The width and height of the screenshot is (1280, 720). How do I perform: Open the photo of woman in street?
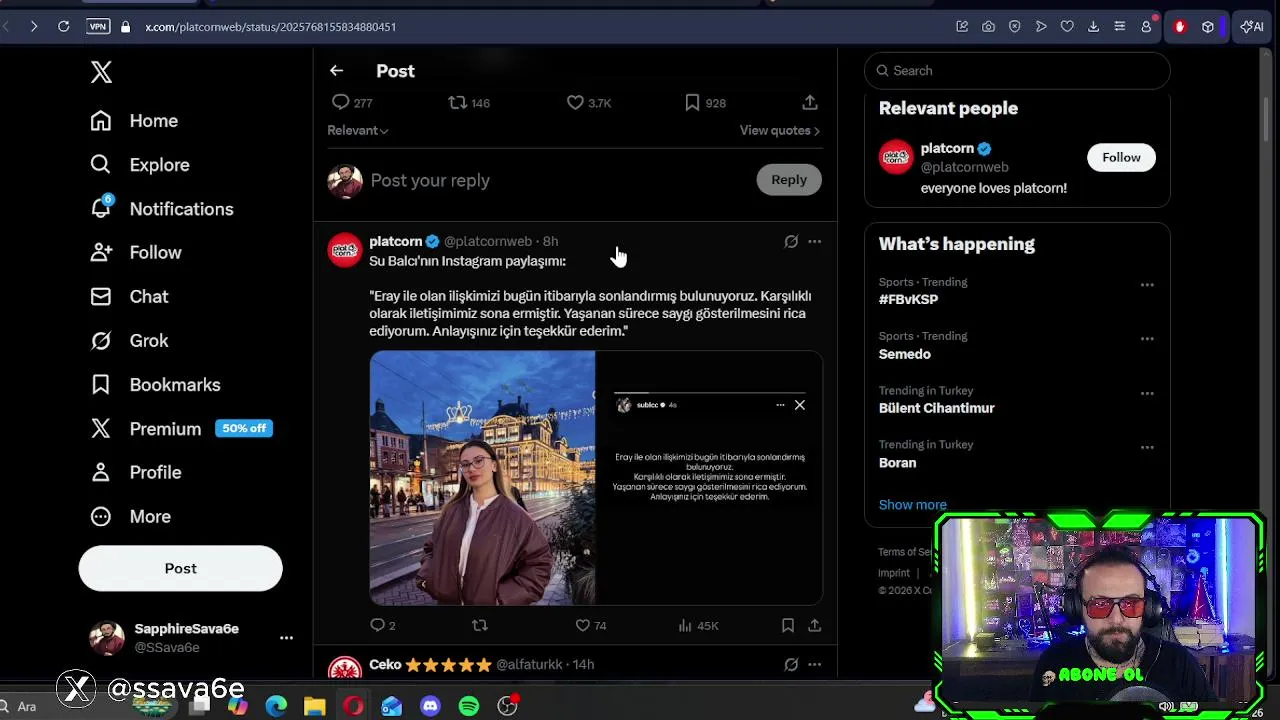[x=482, y=478]
